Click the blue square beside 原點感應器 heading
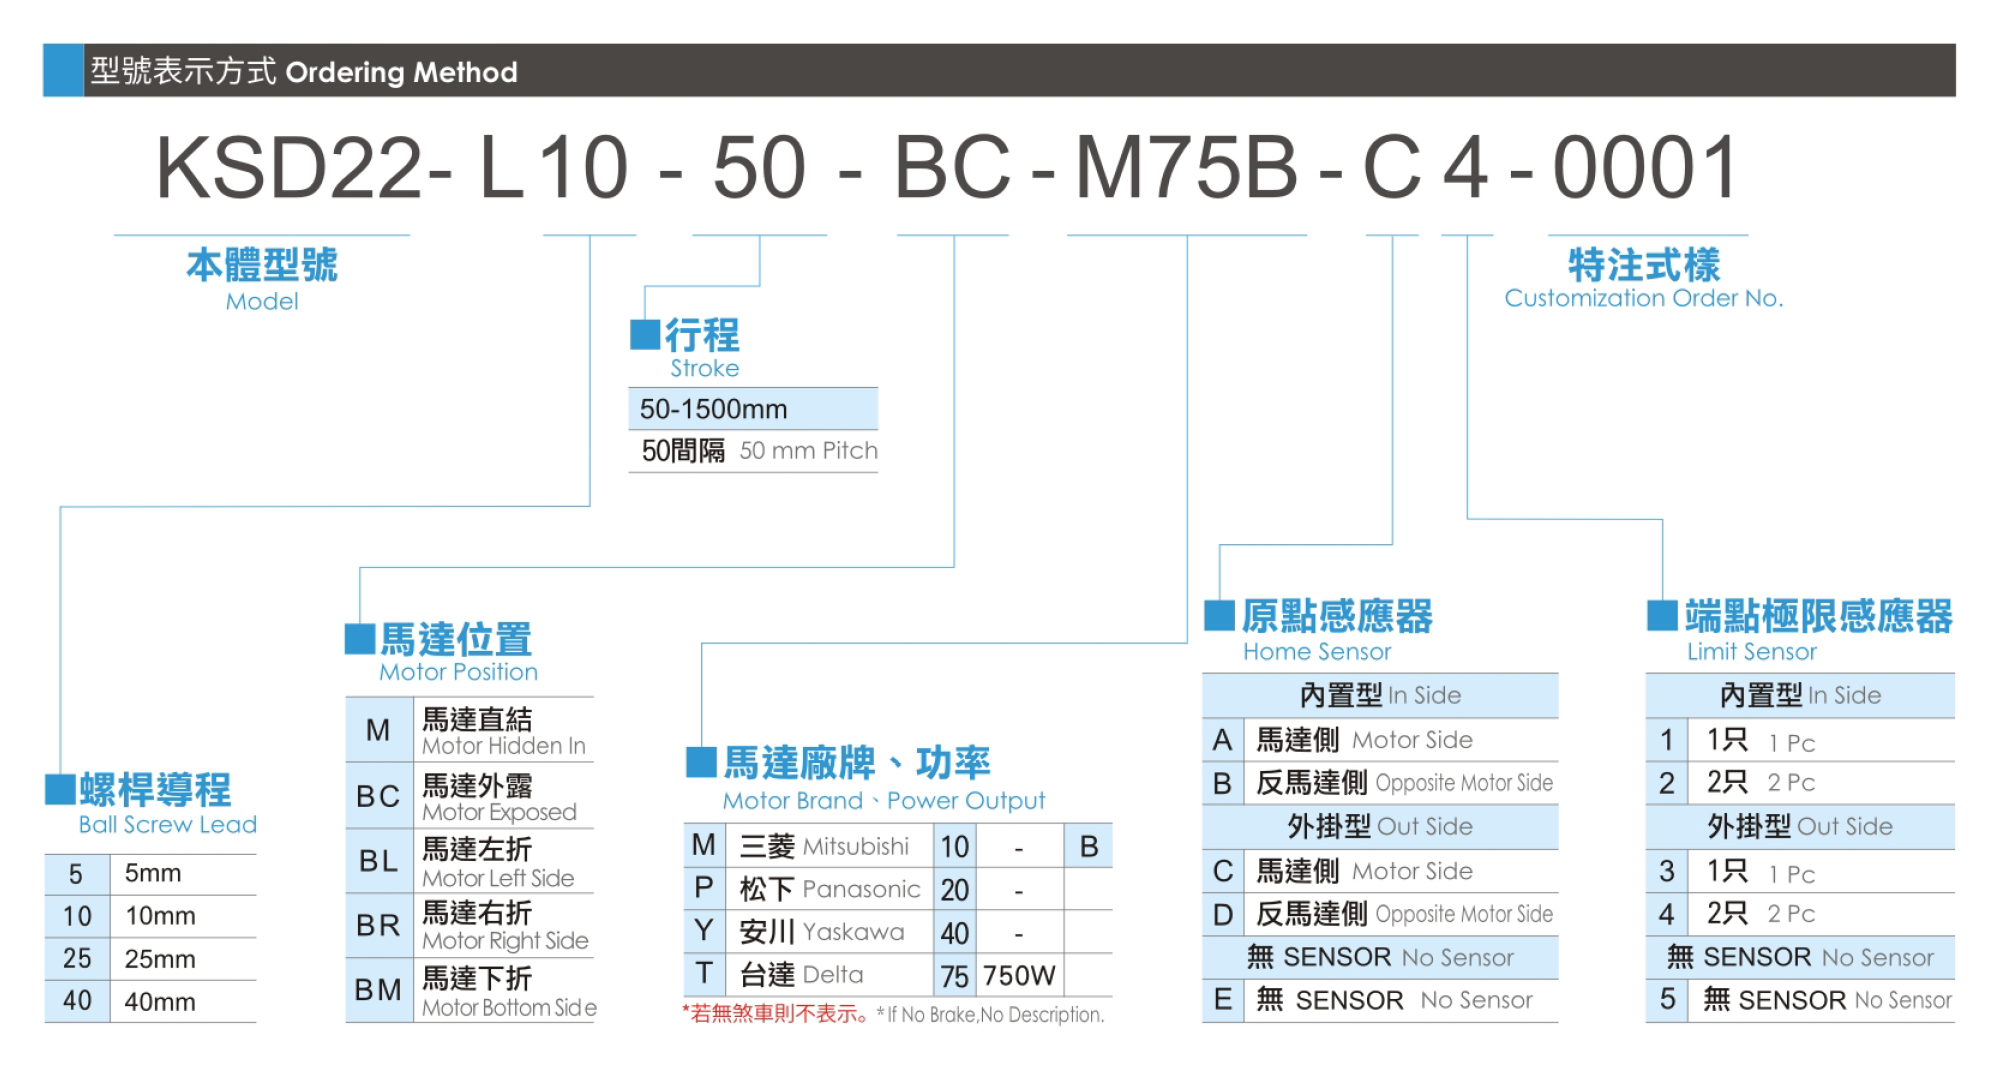 pyautogui.click(x=1219, y=615)
